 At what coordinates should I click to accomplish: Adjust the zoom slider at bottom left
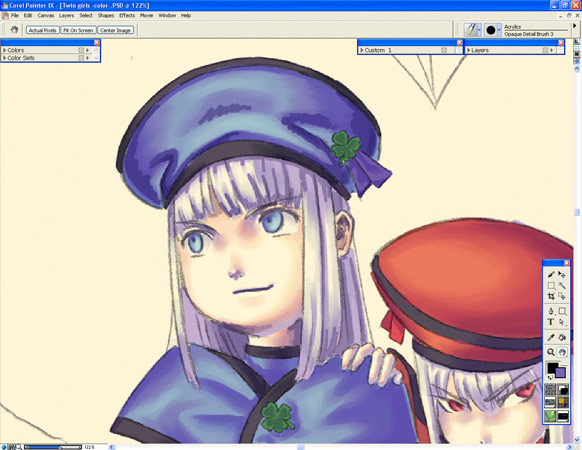pyautogui.click(x=52, y=447)
